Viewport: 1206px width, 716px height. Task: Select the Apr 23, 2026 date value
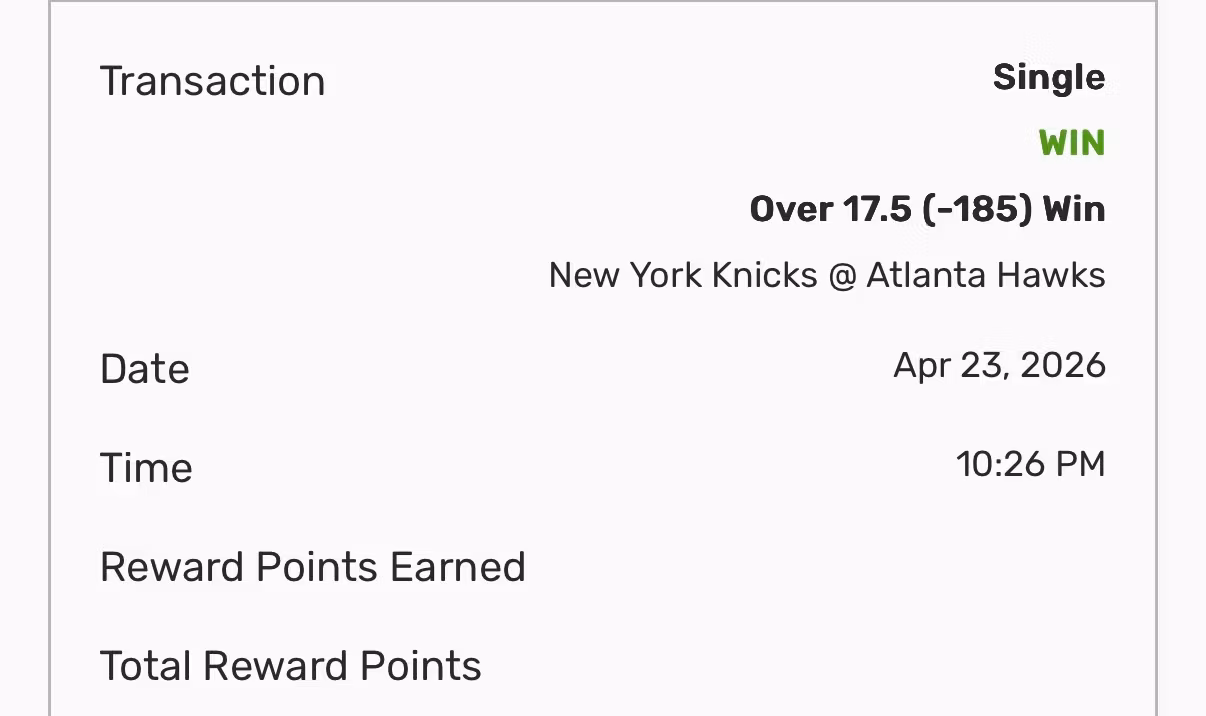click(x=999, y=365)
